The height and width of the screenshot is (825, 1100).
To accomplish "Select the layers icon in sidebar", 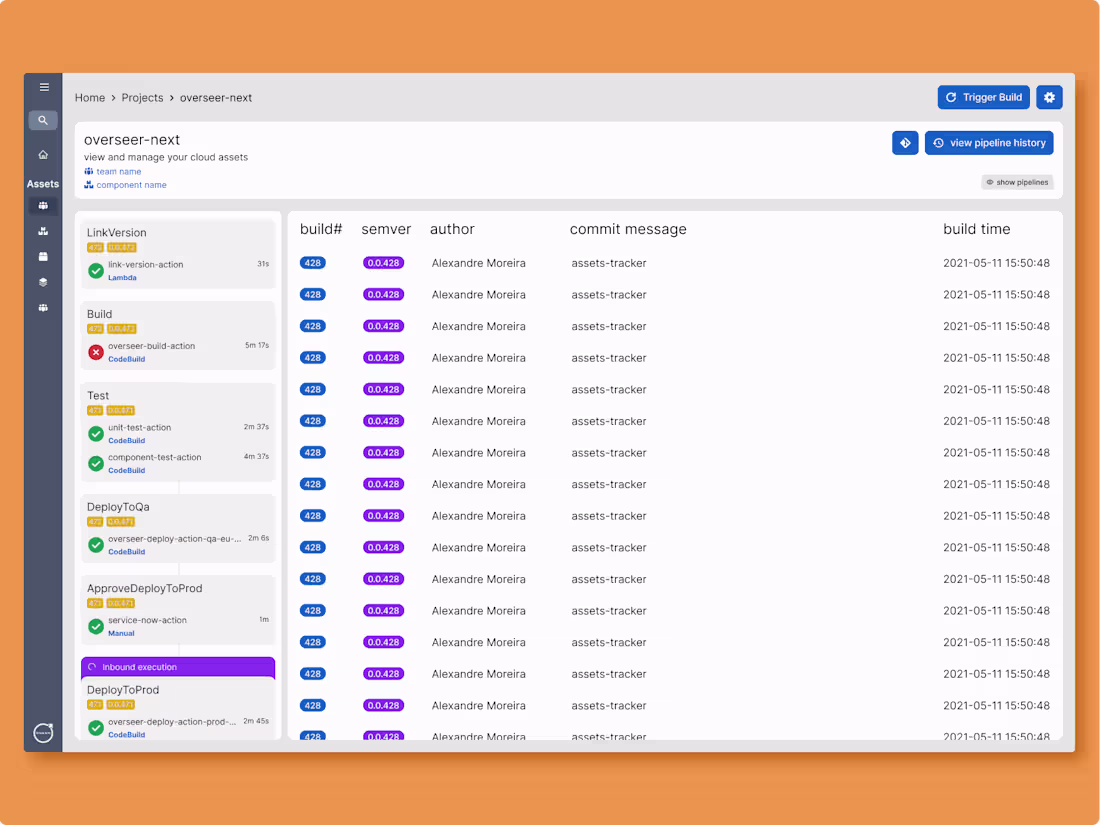I will 43,282.
